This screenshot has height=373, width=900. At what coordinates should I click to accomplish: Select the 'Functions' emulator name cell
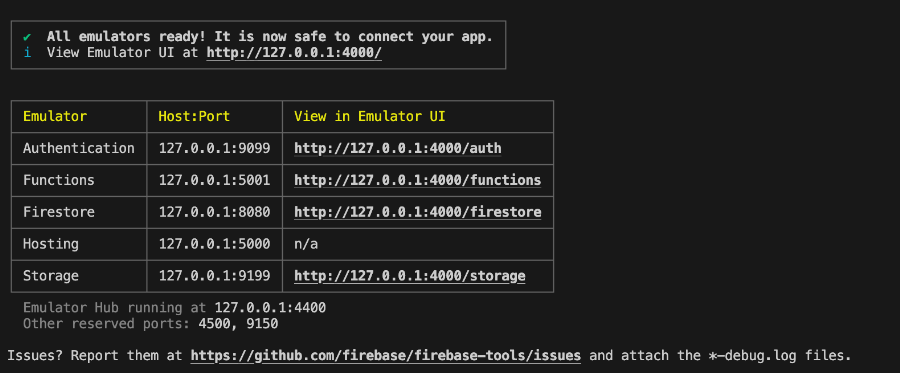point(59,180)
